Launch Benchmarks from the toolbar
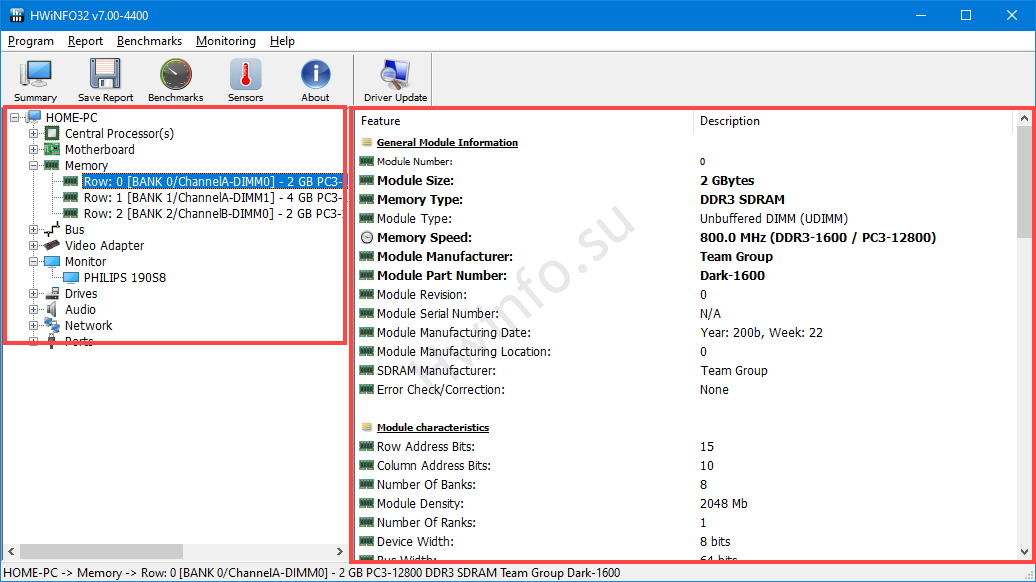1036x582 pixels. click(175, 80)
